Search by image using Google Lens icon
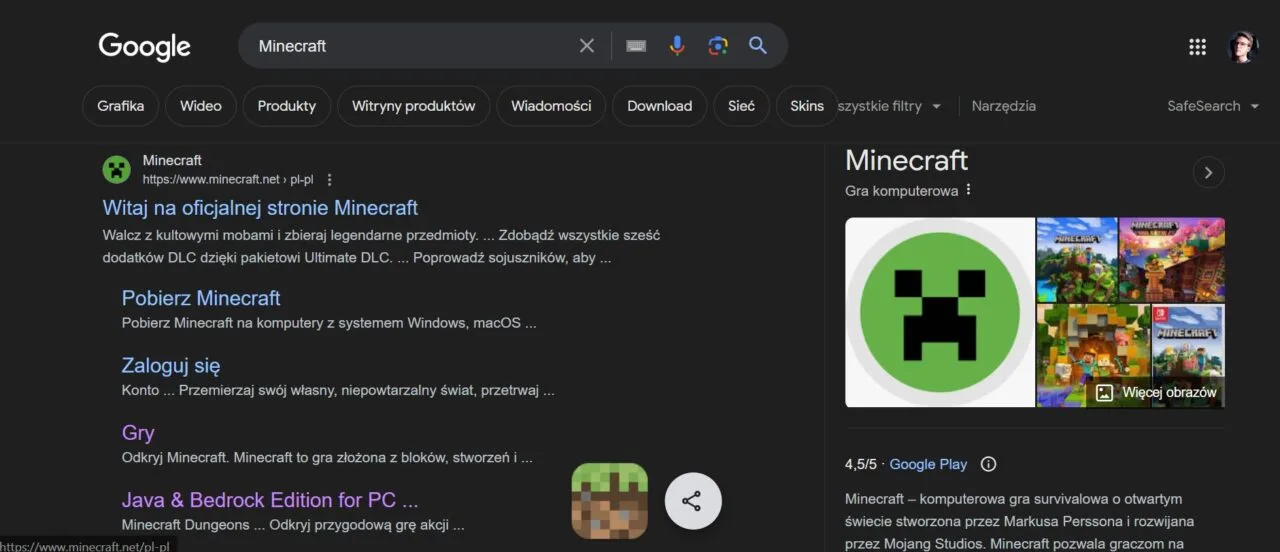This screenshot has height=552, width=1280. click(x=717, y=46)
